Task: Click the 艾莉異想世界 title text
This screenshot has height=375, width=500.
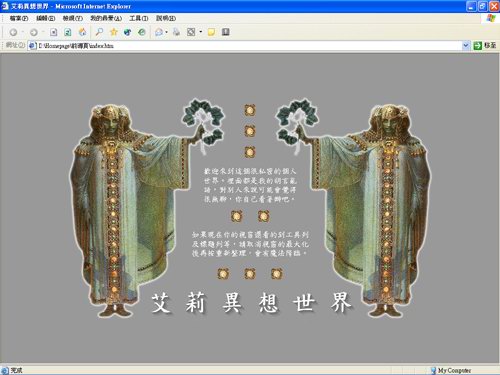Action: pos(251,303)
